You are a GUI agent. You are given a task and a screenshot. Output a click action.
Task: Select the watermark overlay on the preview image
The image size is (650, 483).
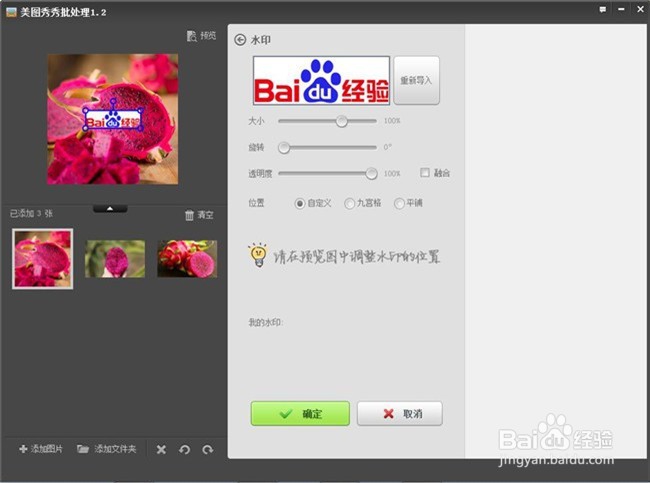pos(113,119)
